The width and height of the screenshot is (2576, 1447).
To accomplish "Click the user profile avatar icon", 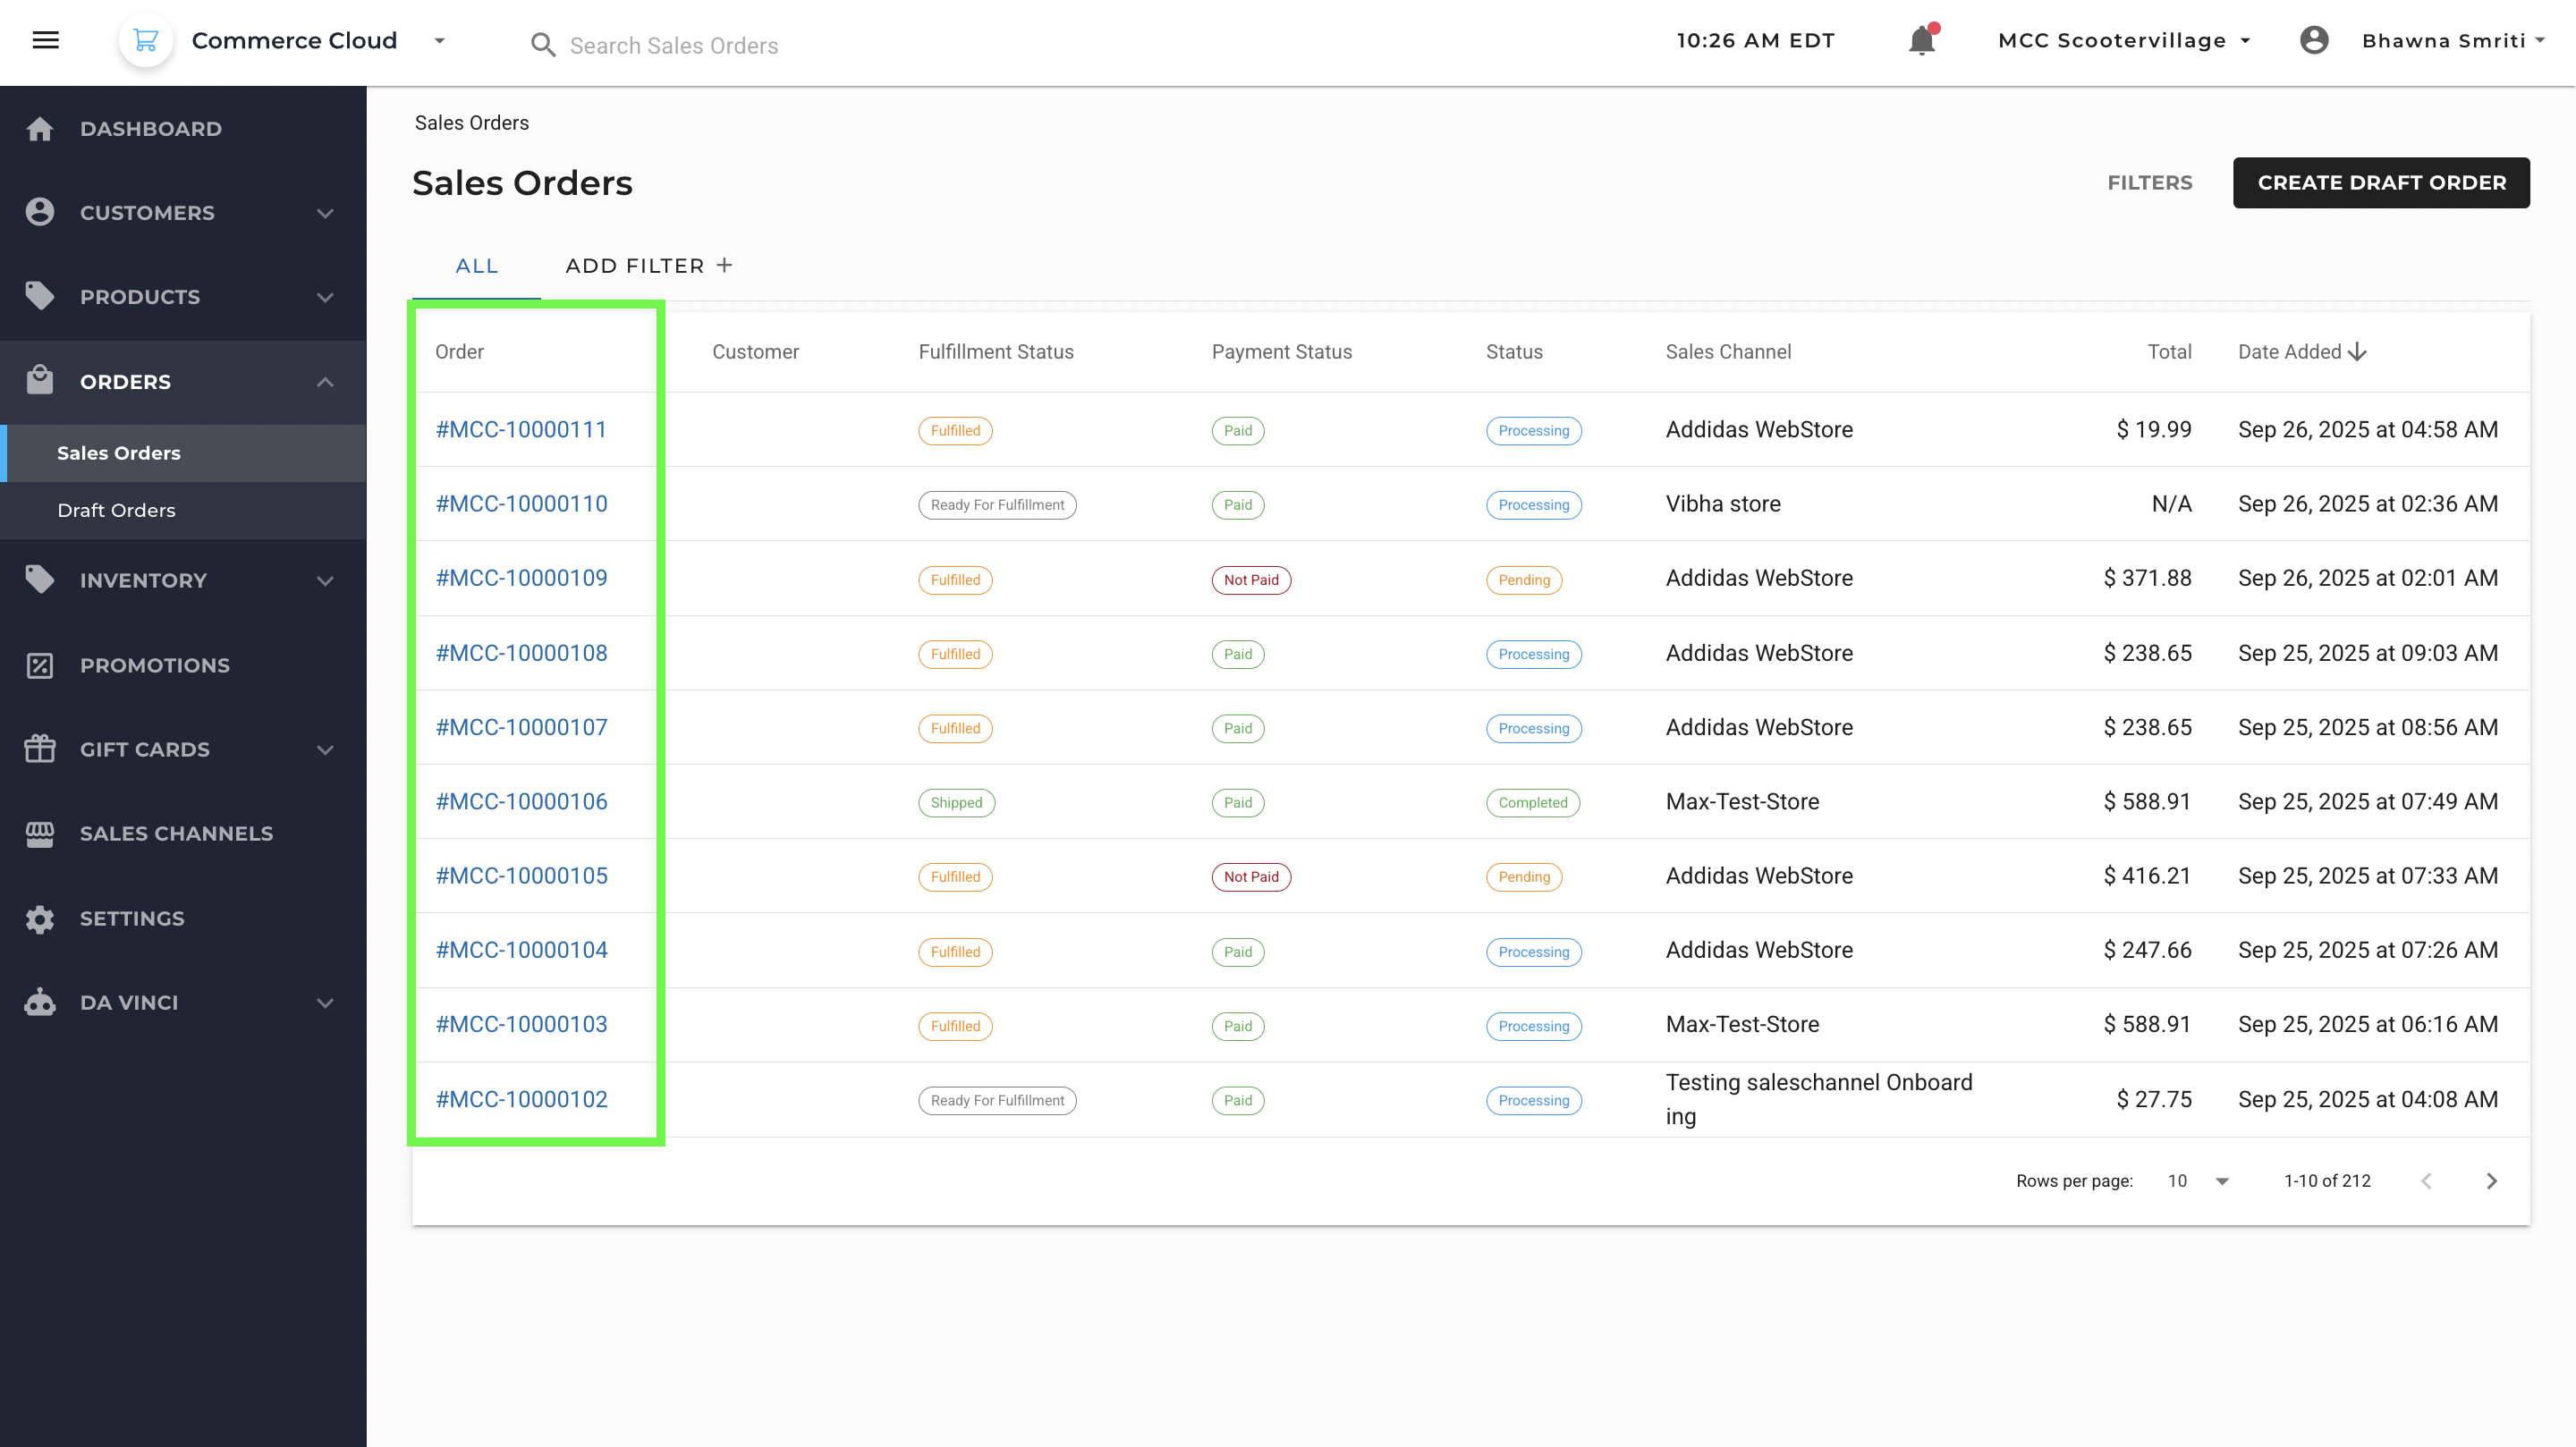I will click(x=2313, y=40).
